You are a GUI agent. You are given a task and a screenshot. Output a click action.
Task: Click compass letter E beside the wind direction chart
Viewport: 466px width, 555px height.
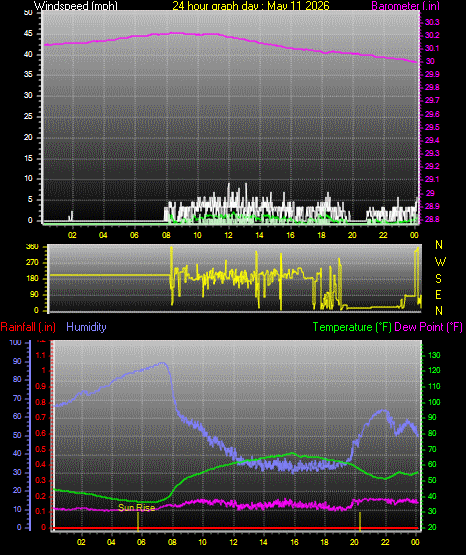click(x=439, y=294)
